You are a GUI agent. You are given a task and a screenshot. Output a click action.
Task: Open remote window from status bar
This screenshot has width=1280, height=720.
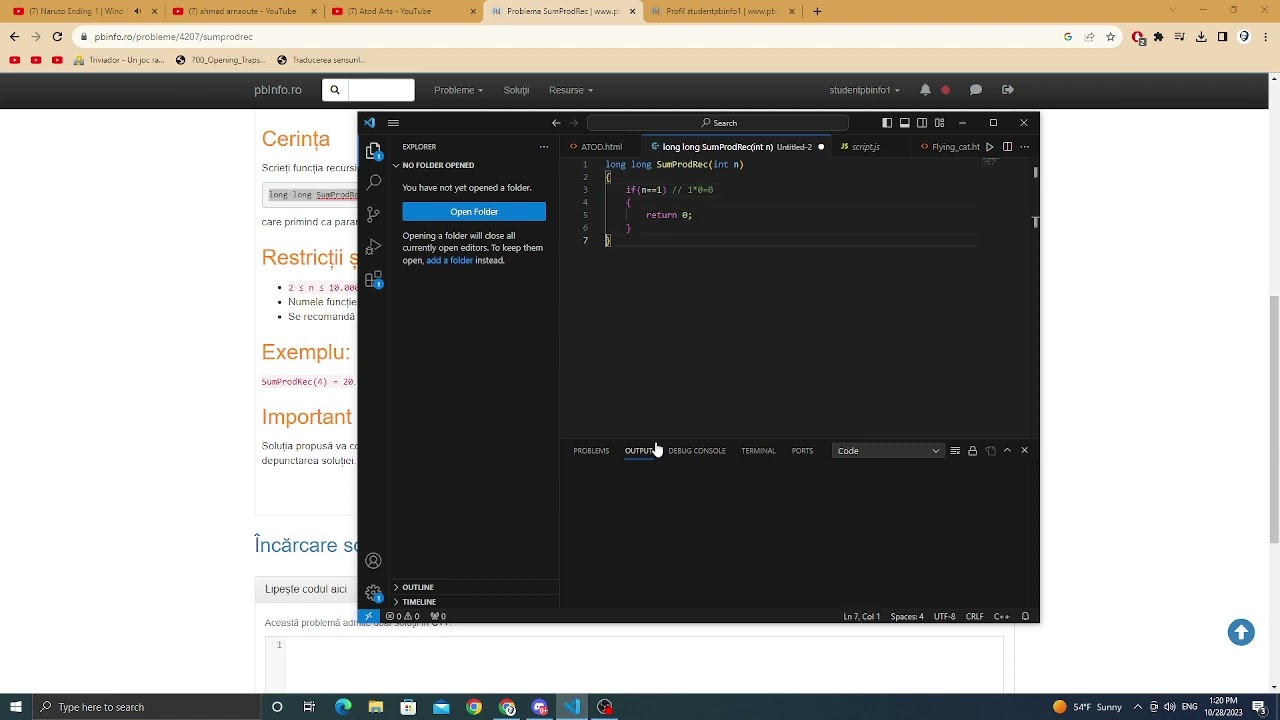(368, 616)
